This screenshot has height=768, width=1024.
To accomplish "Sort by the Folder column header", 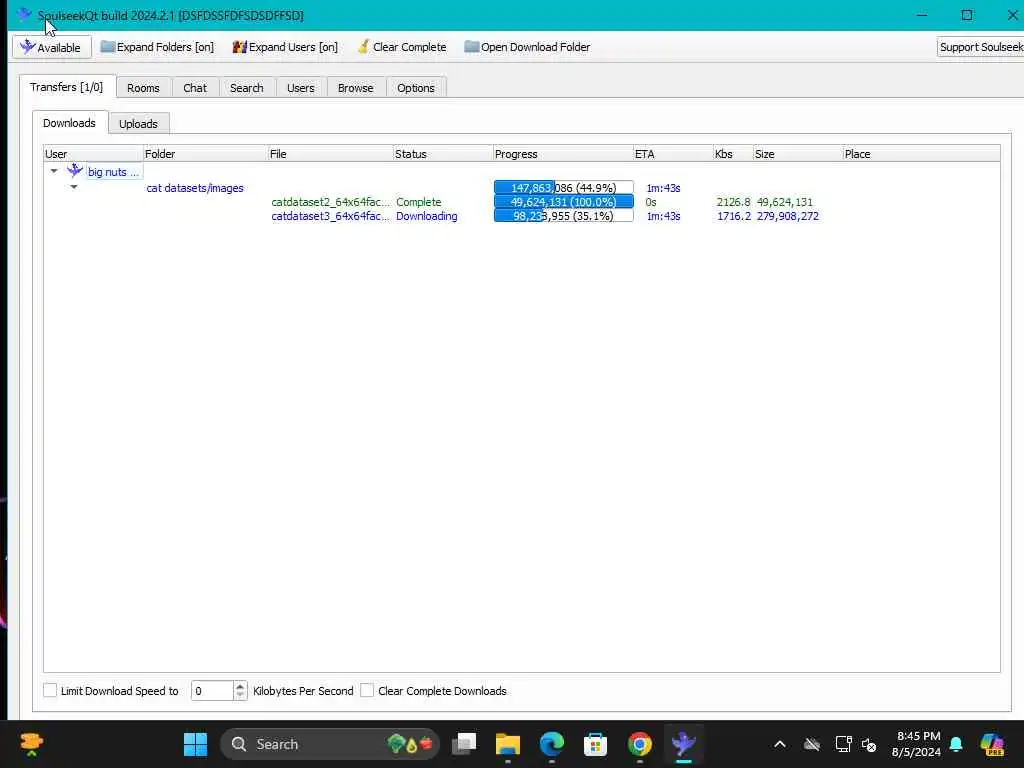I will [x=205, y=154].
